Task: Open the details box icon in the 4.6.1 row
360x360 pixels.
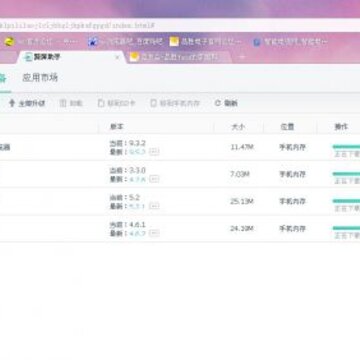Action: pyautogui.click(x=154, y=233)
